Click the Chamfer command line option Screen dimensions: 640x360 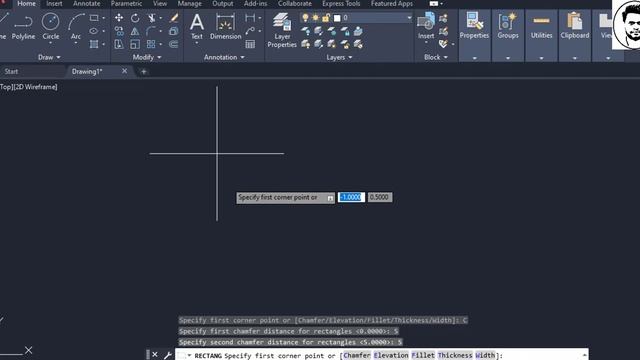pos(357,355)
